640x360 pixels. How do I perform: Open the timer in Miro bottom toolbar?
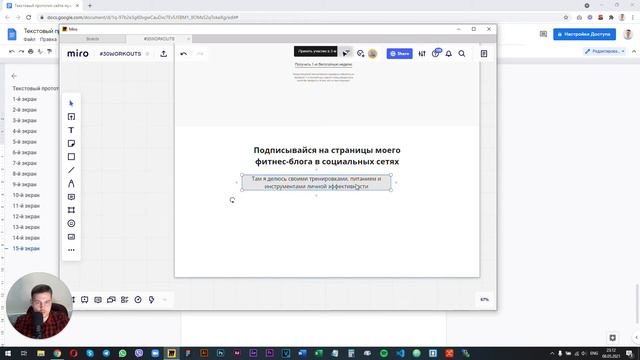[x=138, y=300]
